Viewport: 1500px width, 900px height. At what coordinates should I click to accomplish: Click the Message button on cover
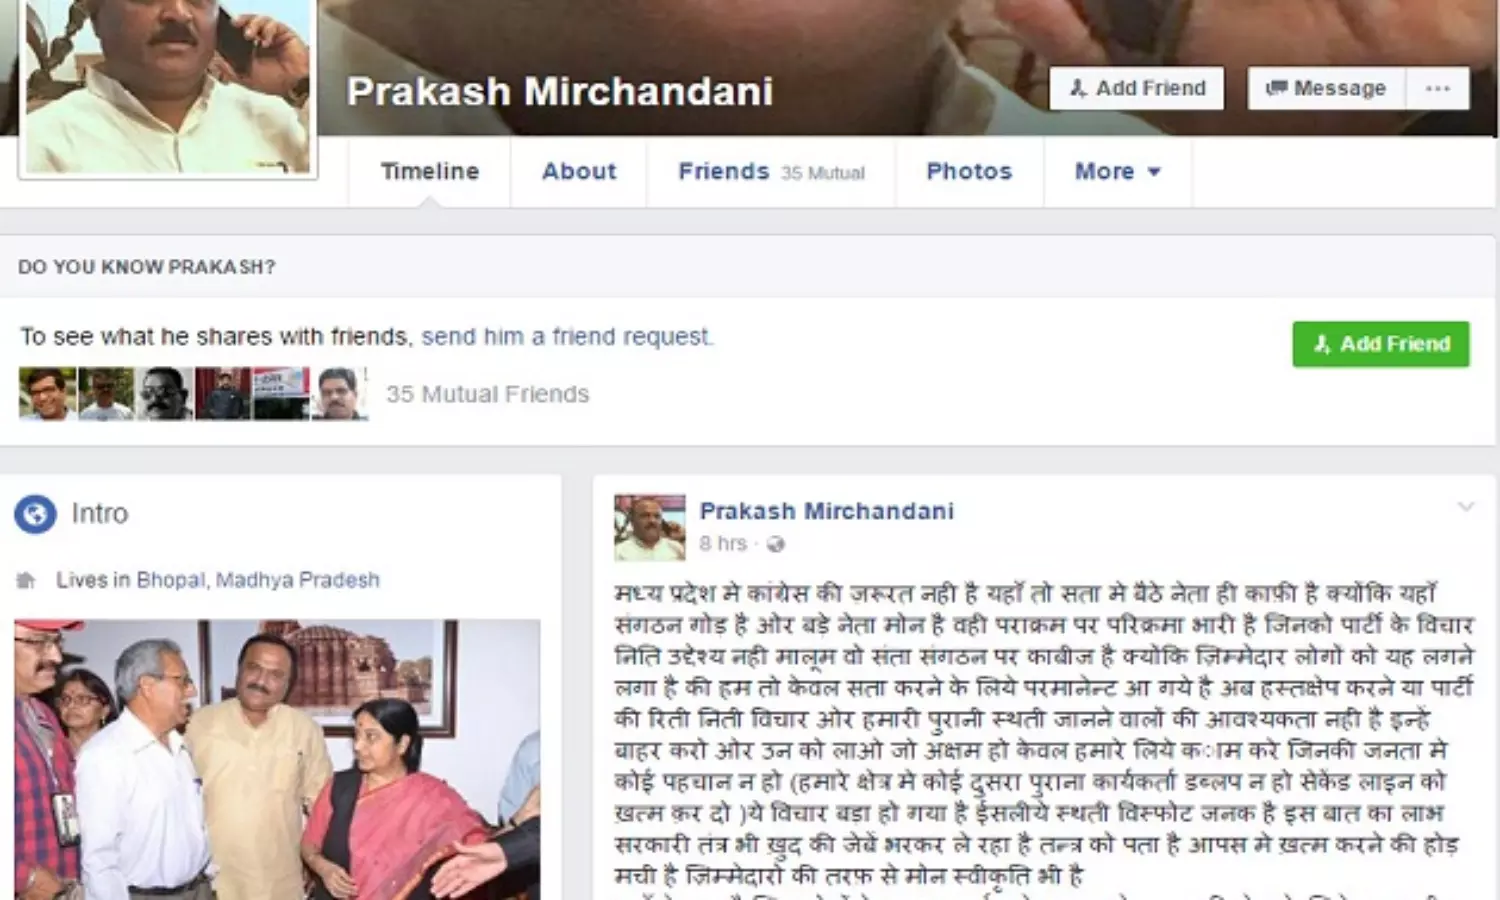(1326, 88)
